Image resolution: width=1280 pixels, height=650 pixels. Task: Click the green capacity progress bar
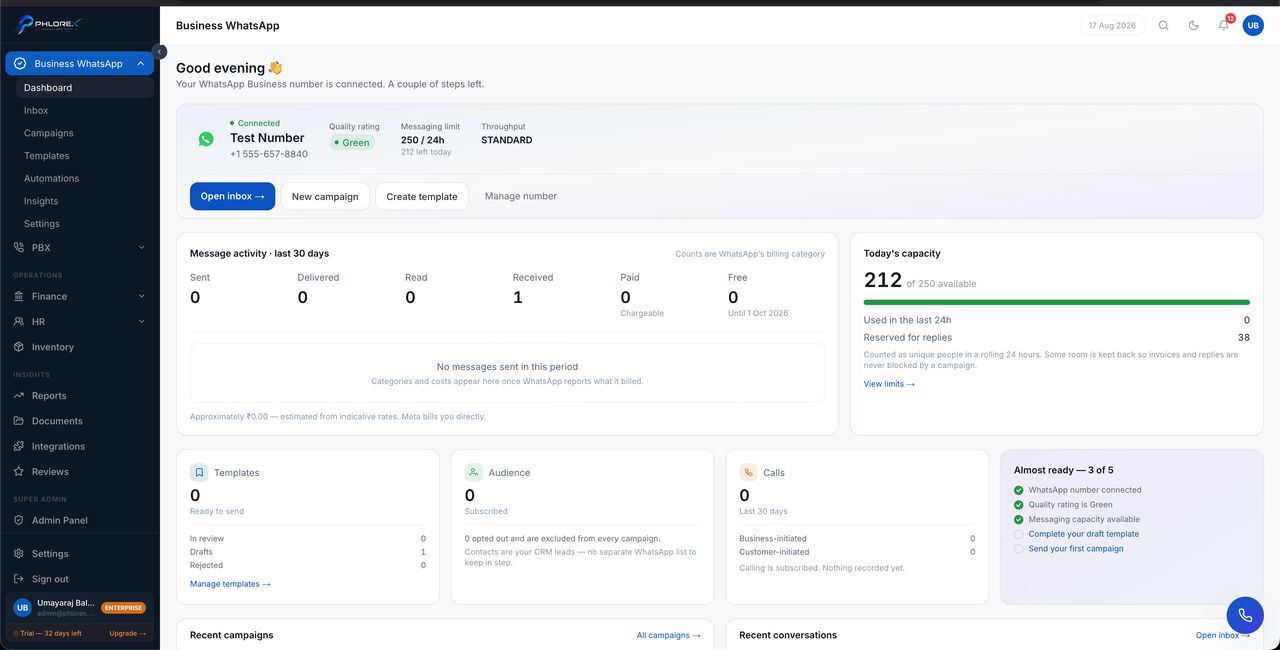coord(1057,302)
